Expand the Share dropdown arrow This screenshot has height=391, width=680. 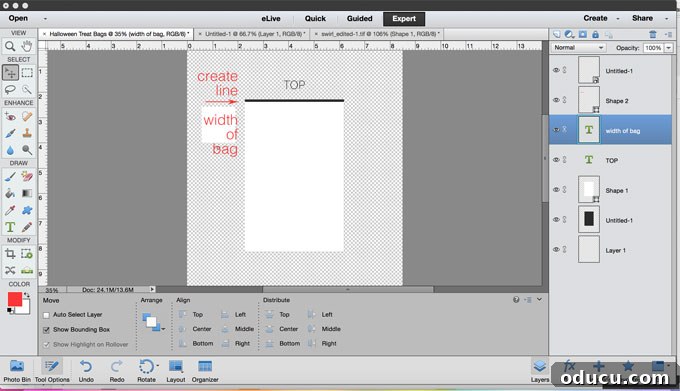tap(667, 19)
